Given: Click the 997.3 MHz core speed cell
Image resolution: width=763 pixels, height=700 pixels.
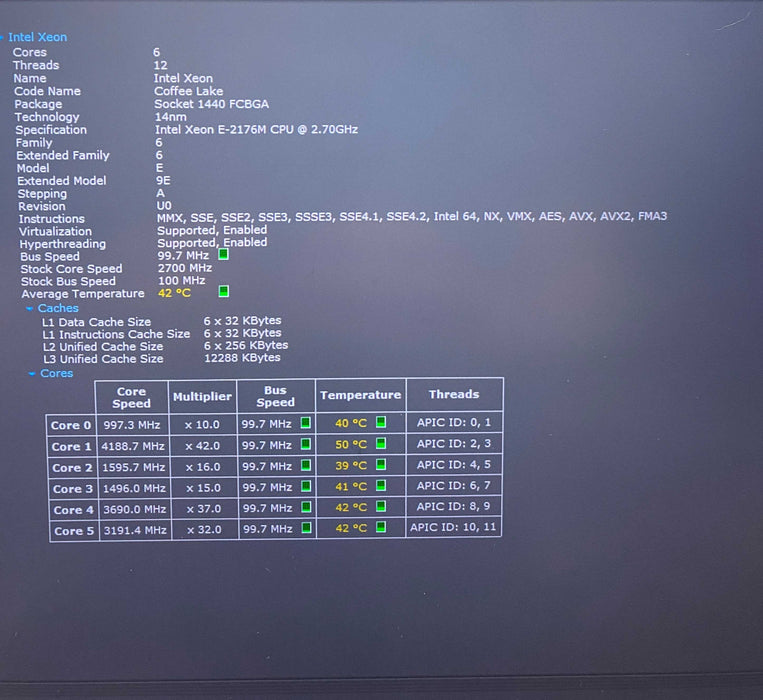Looking at the screenshot, I should [x=132, y=425].
